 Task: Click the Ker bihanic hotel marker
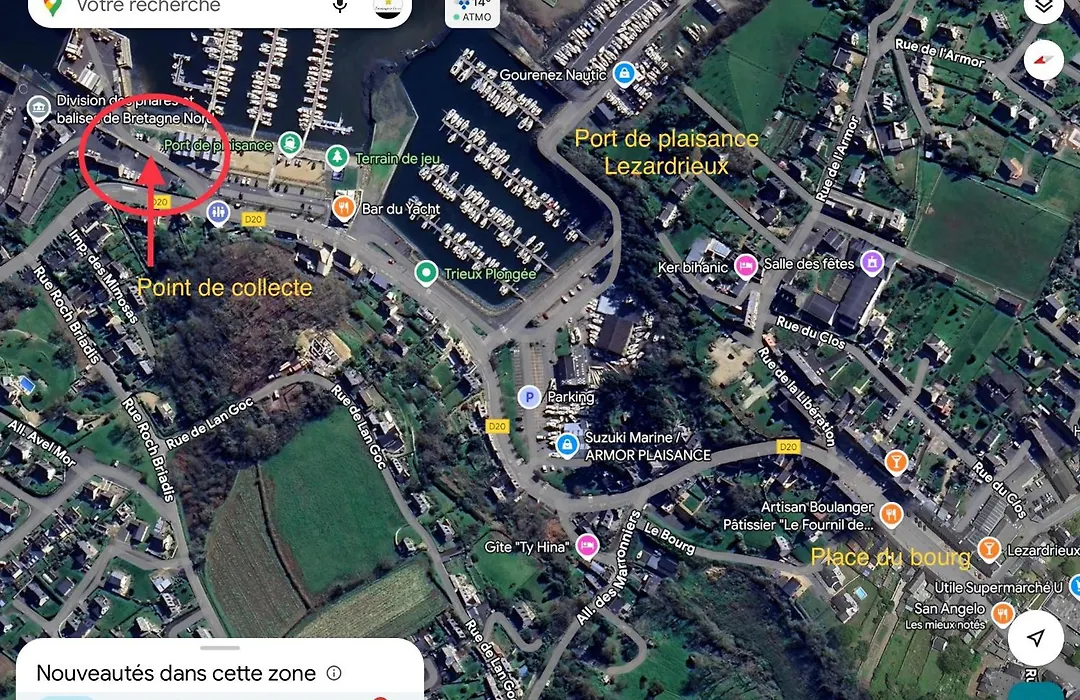(x=745, y=265)
